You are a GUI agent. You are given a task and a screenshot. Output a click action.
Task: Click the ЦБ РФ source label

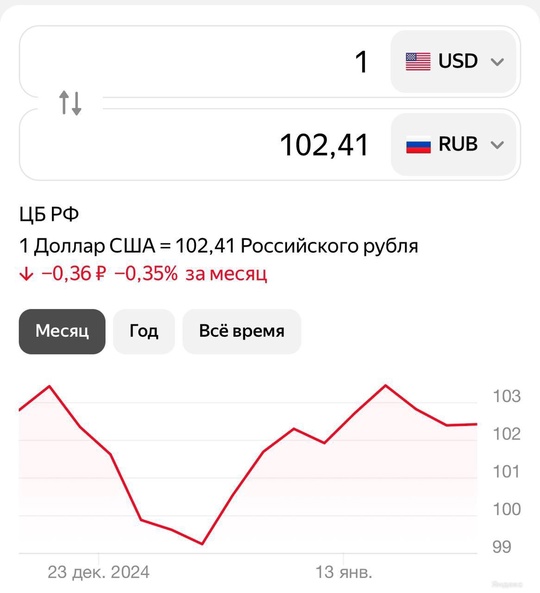click(49, 215)
